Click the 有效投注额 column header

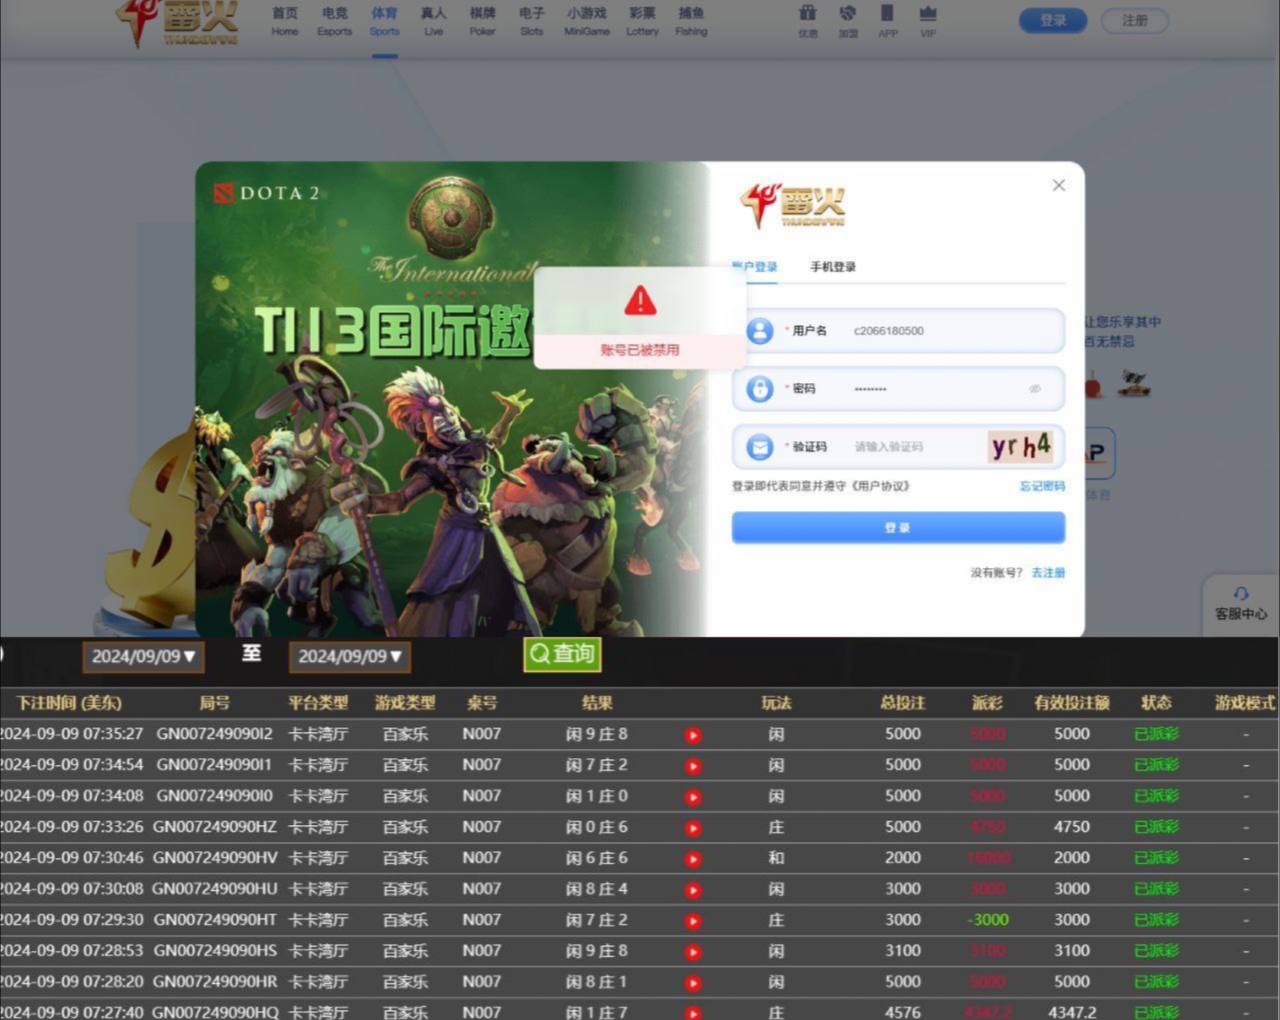(1072, 703)
